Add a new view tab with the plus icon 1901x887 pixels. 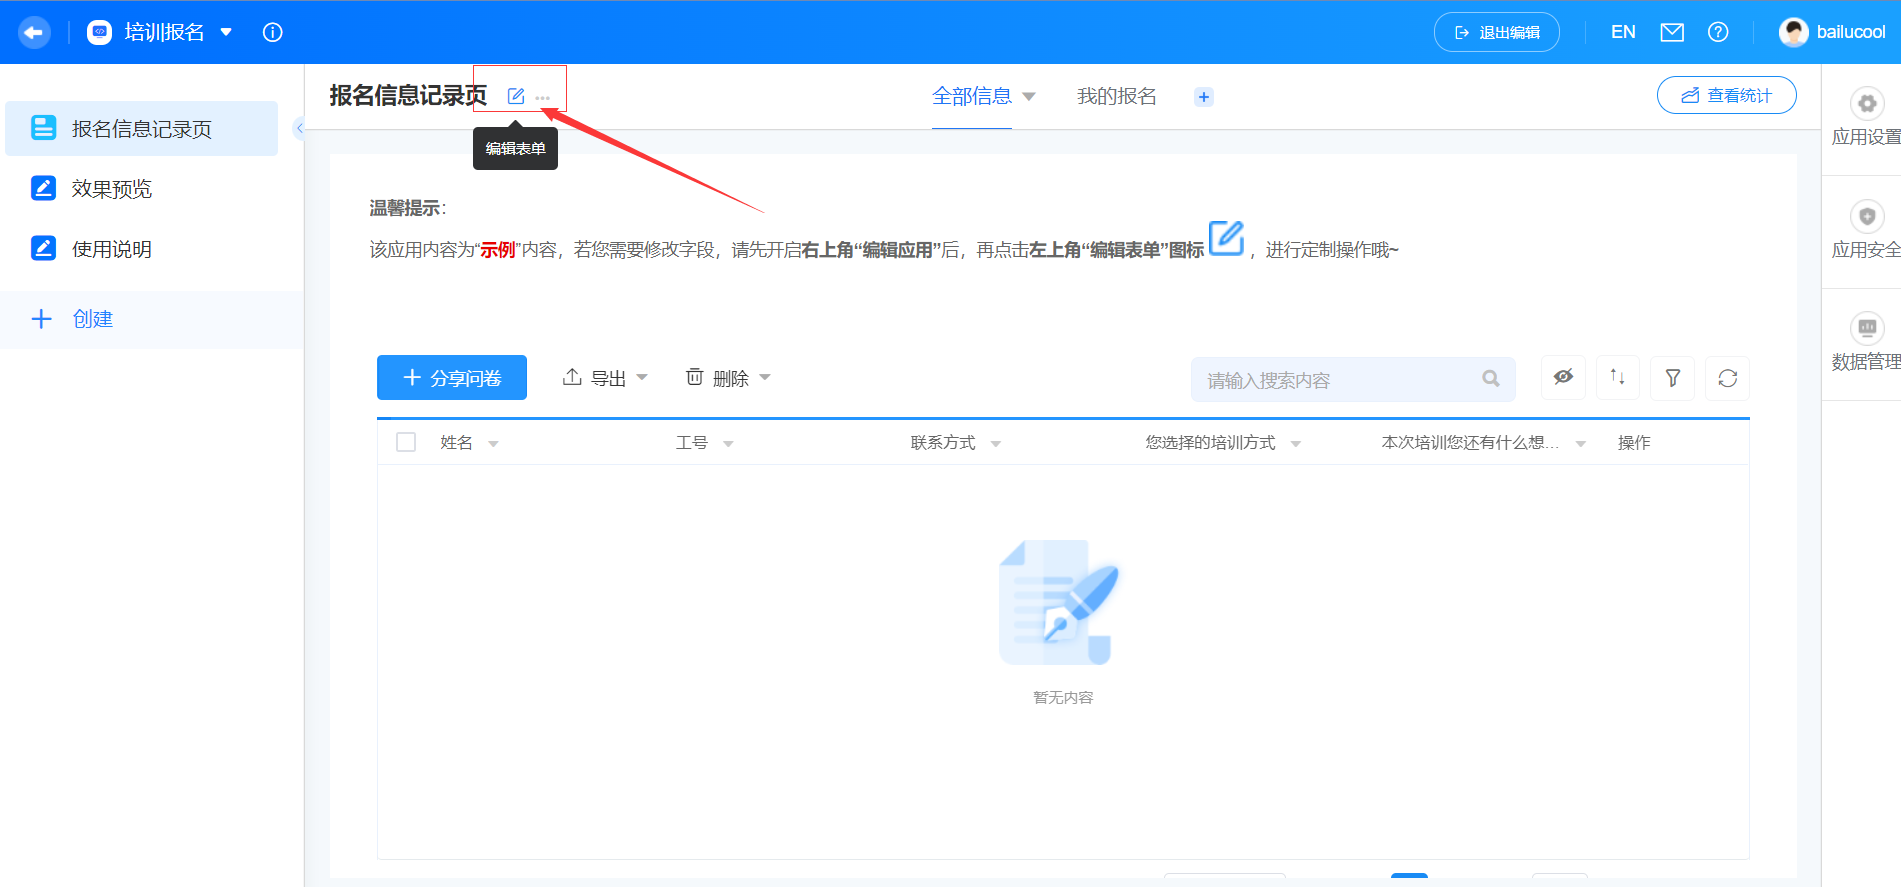[x=1204, y=97]
